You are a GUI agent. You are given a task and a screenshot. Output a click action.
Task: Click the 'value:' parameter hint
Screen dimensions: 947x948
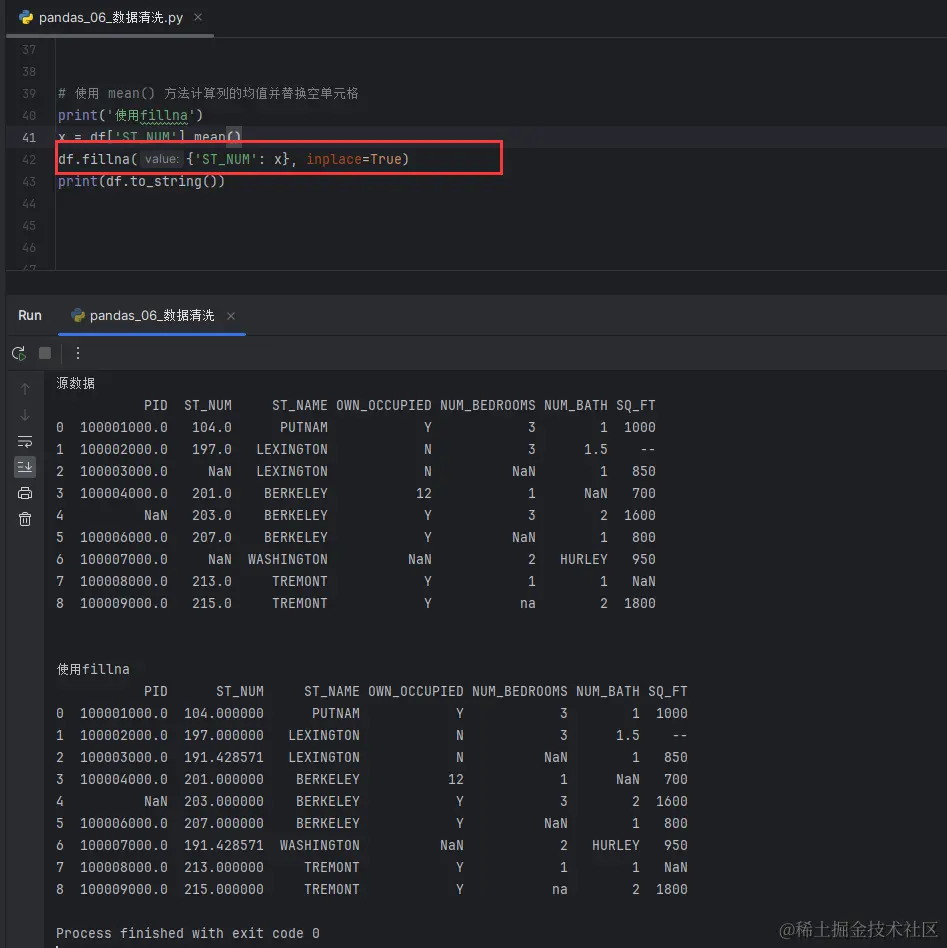pos(161,159)
